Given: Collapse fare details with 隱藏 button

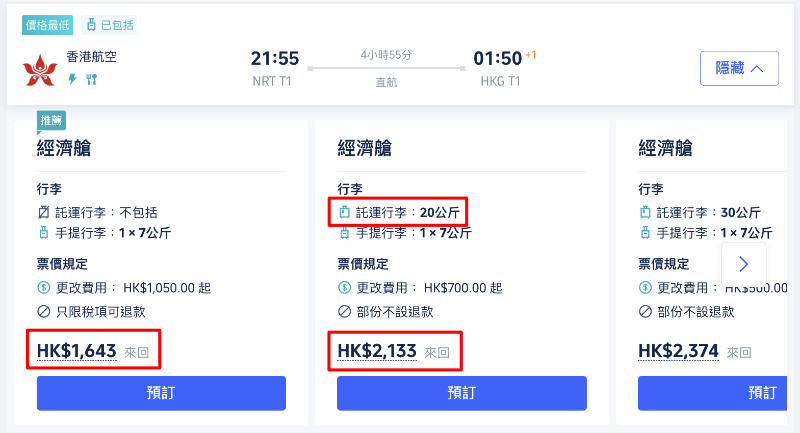Looking at the screenshot, I should tap(739, 68).
